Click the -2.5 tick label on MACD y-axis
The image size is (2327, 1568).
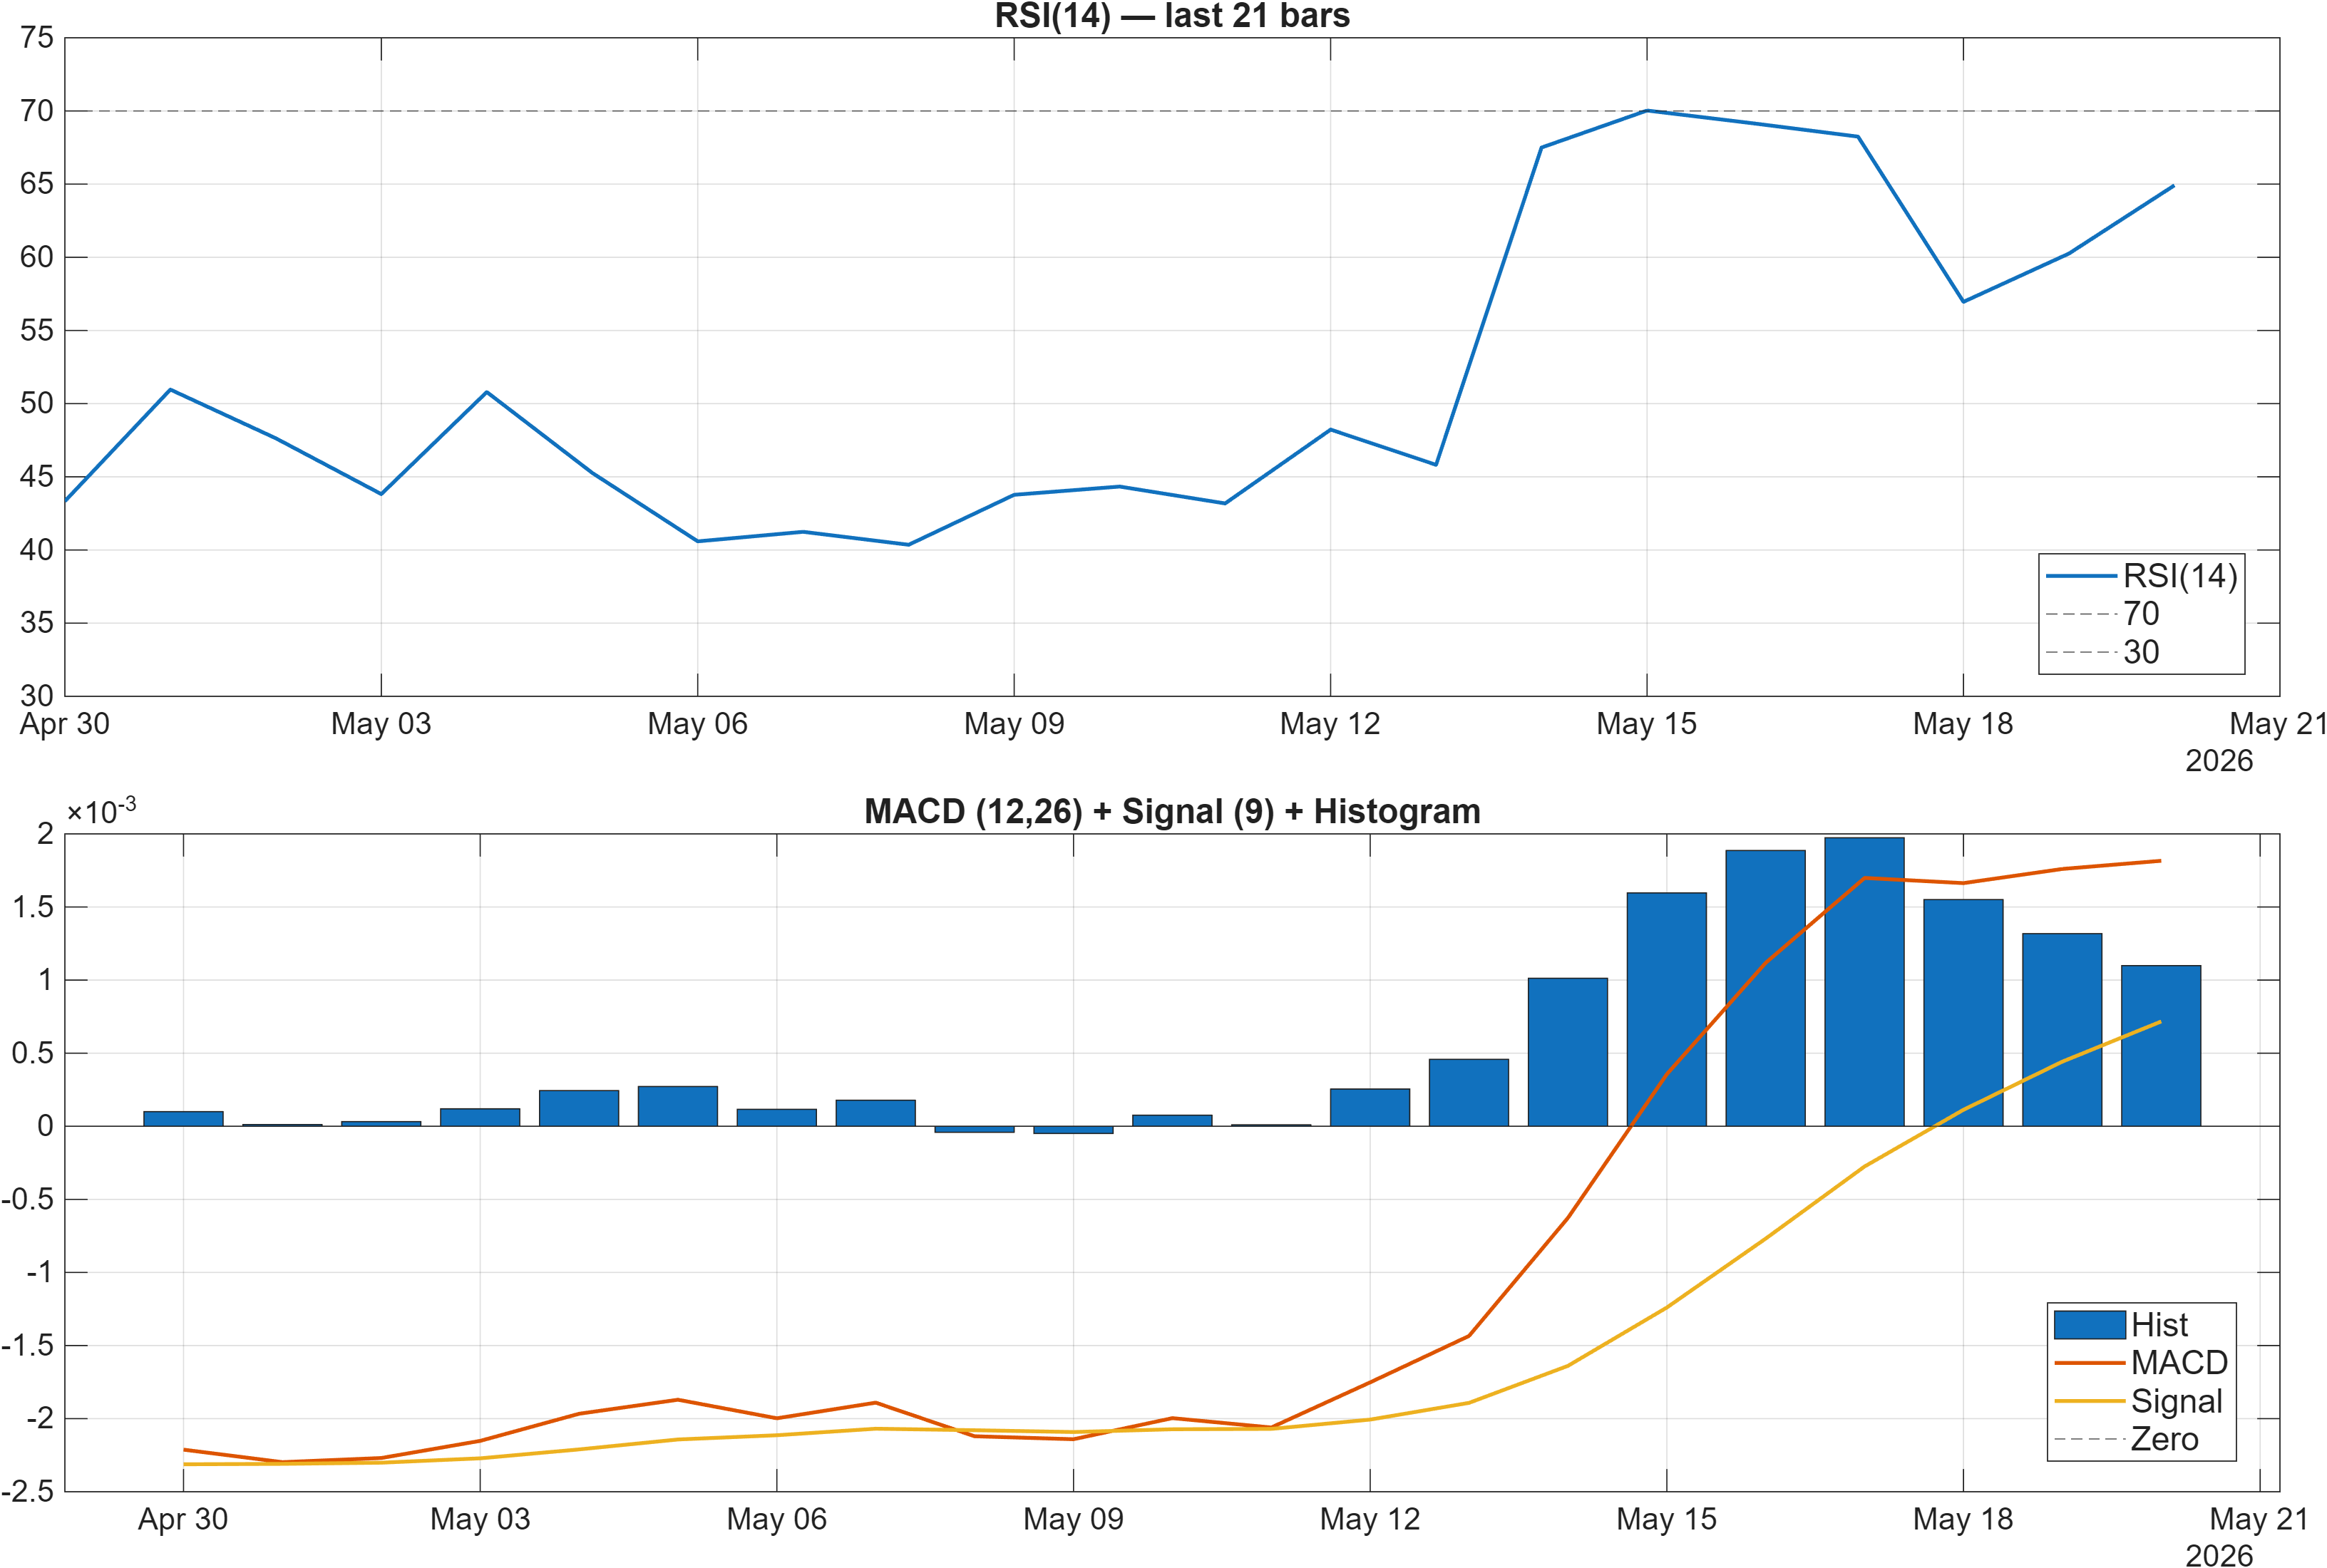[x=28, y=1492]
